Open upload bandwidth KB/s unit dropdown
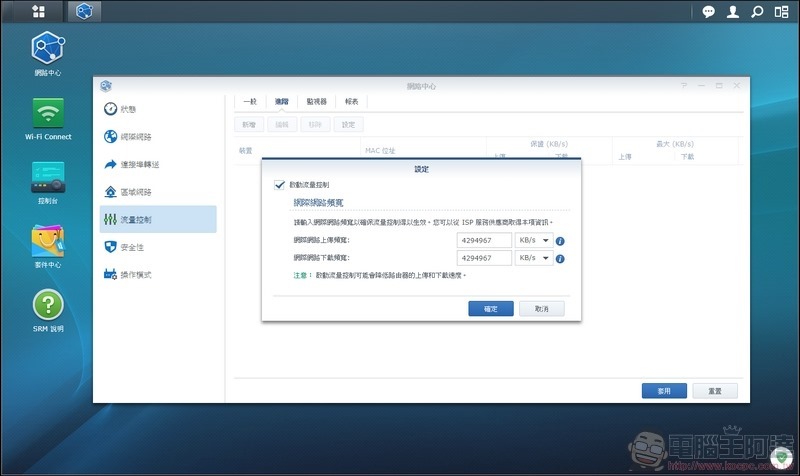800x476 pixels. pyautogui.click(x=534, y=240)
